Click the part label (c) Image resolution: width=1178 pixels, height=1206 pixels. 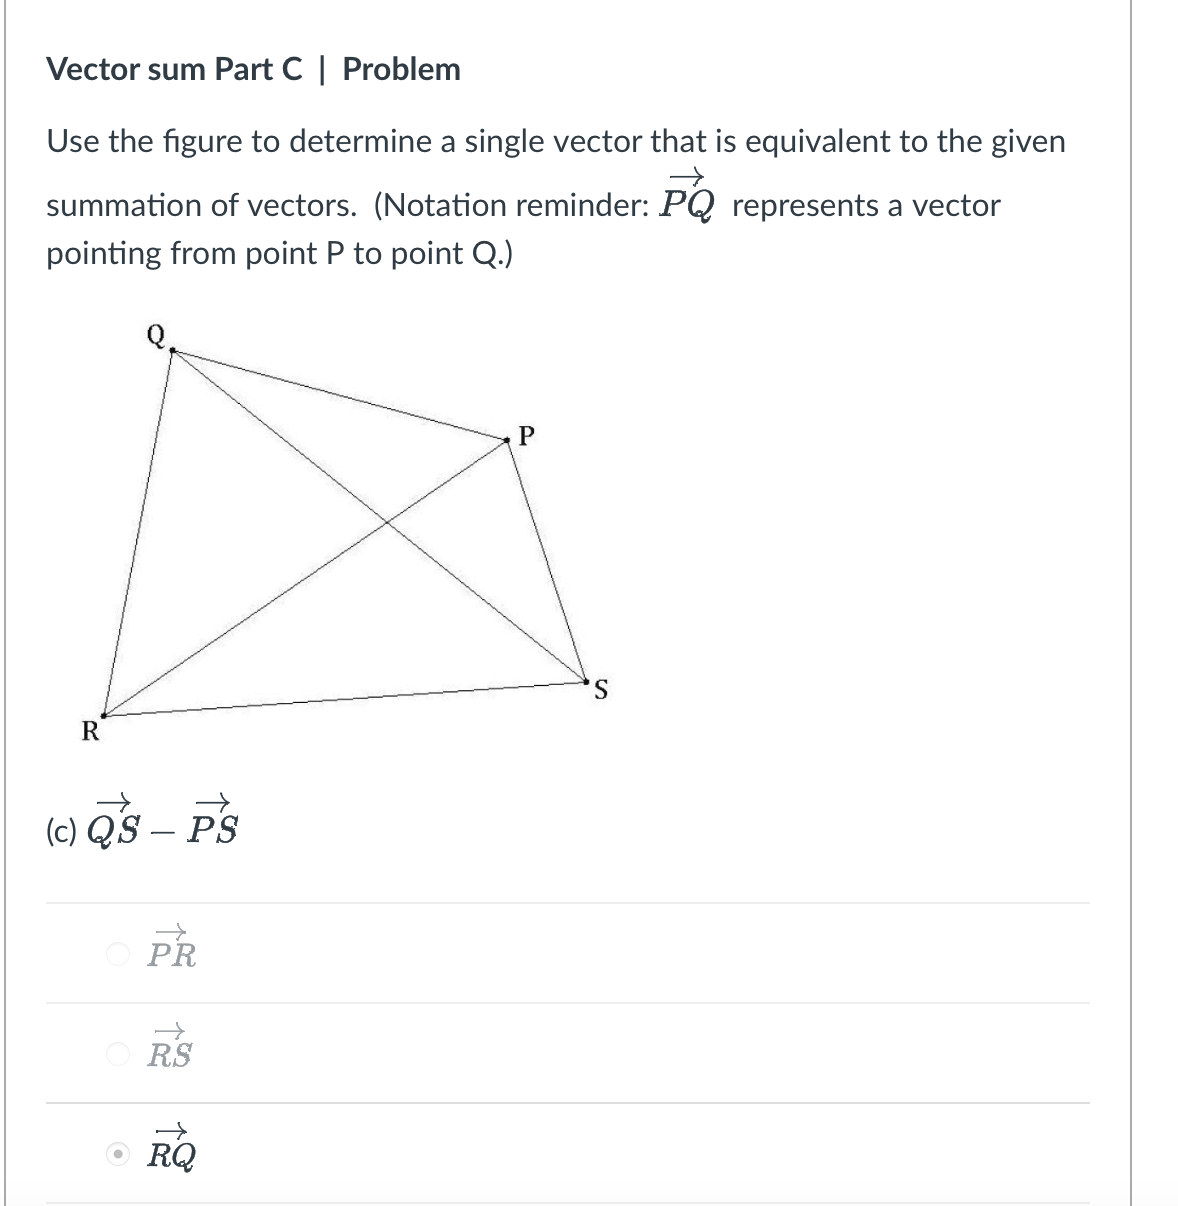tap(61, 829)
